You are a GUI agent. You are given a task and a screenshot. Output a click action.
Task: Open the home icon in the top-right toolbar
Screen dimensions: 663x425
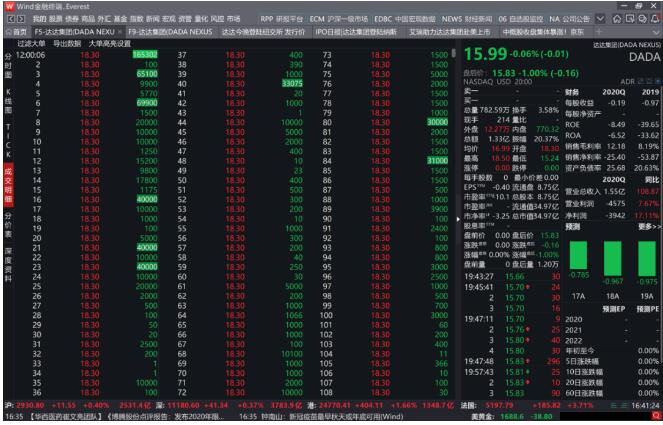(617, 19)
